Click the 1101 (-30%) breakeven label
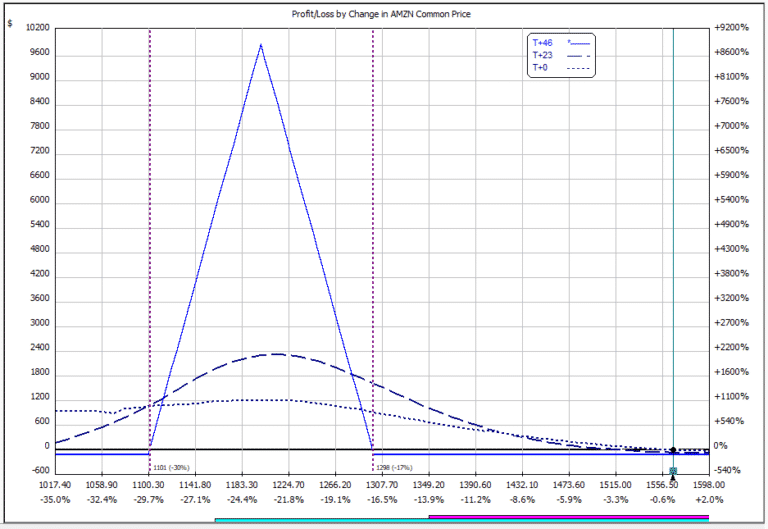The image size is (768, 529). [171, 468]
